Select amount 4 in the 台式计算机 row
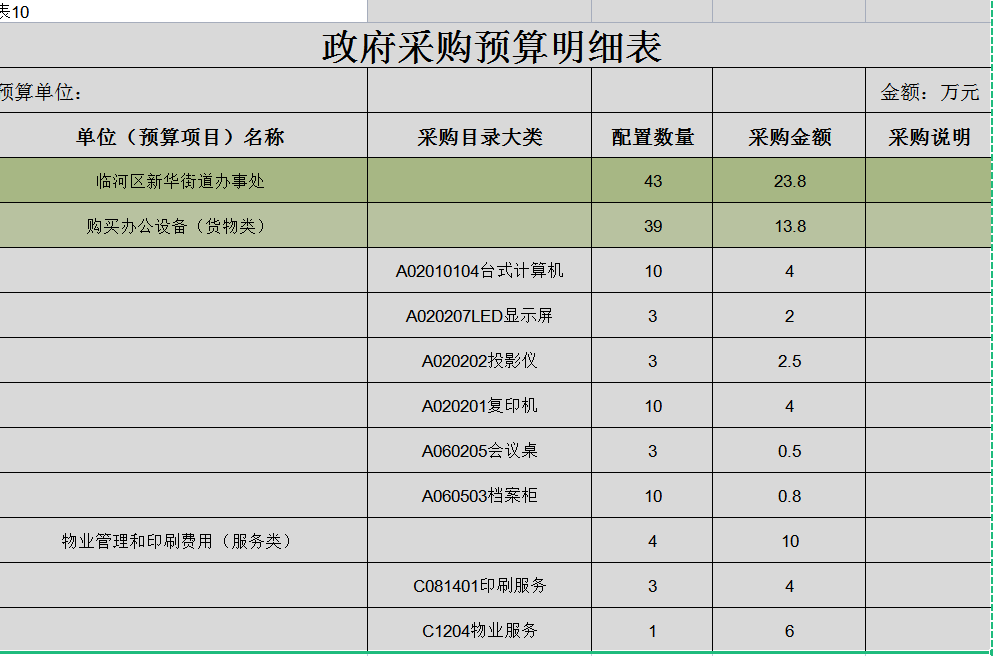 (789, 270)
